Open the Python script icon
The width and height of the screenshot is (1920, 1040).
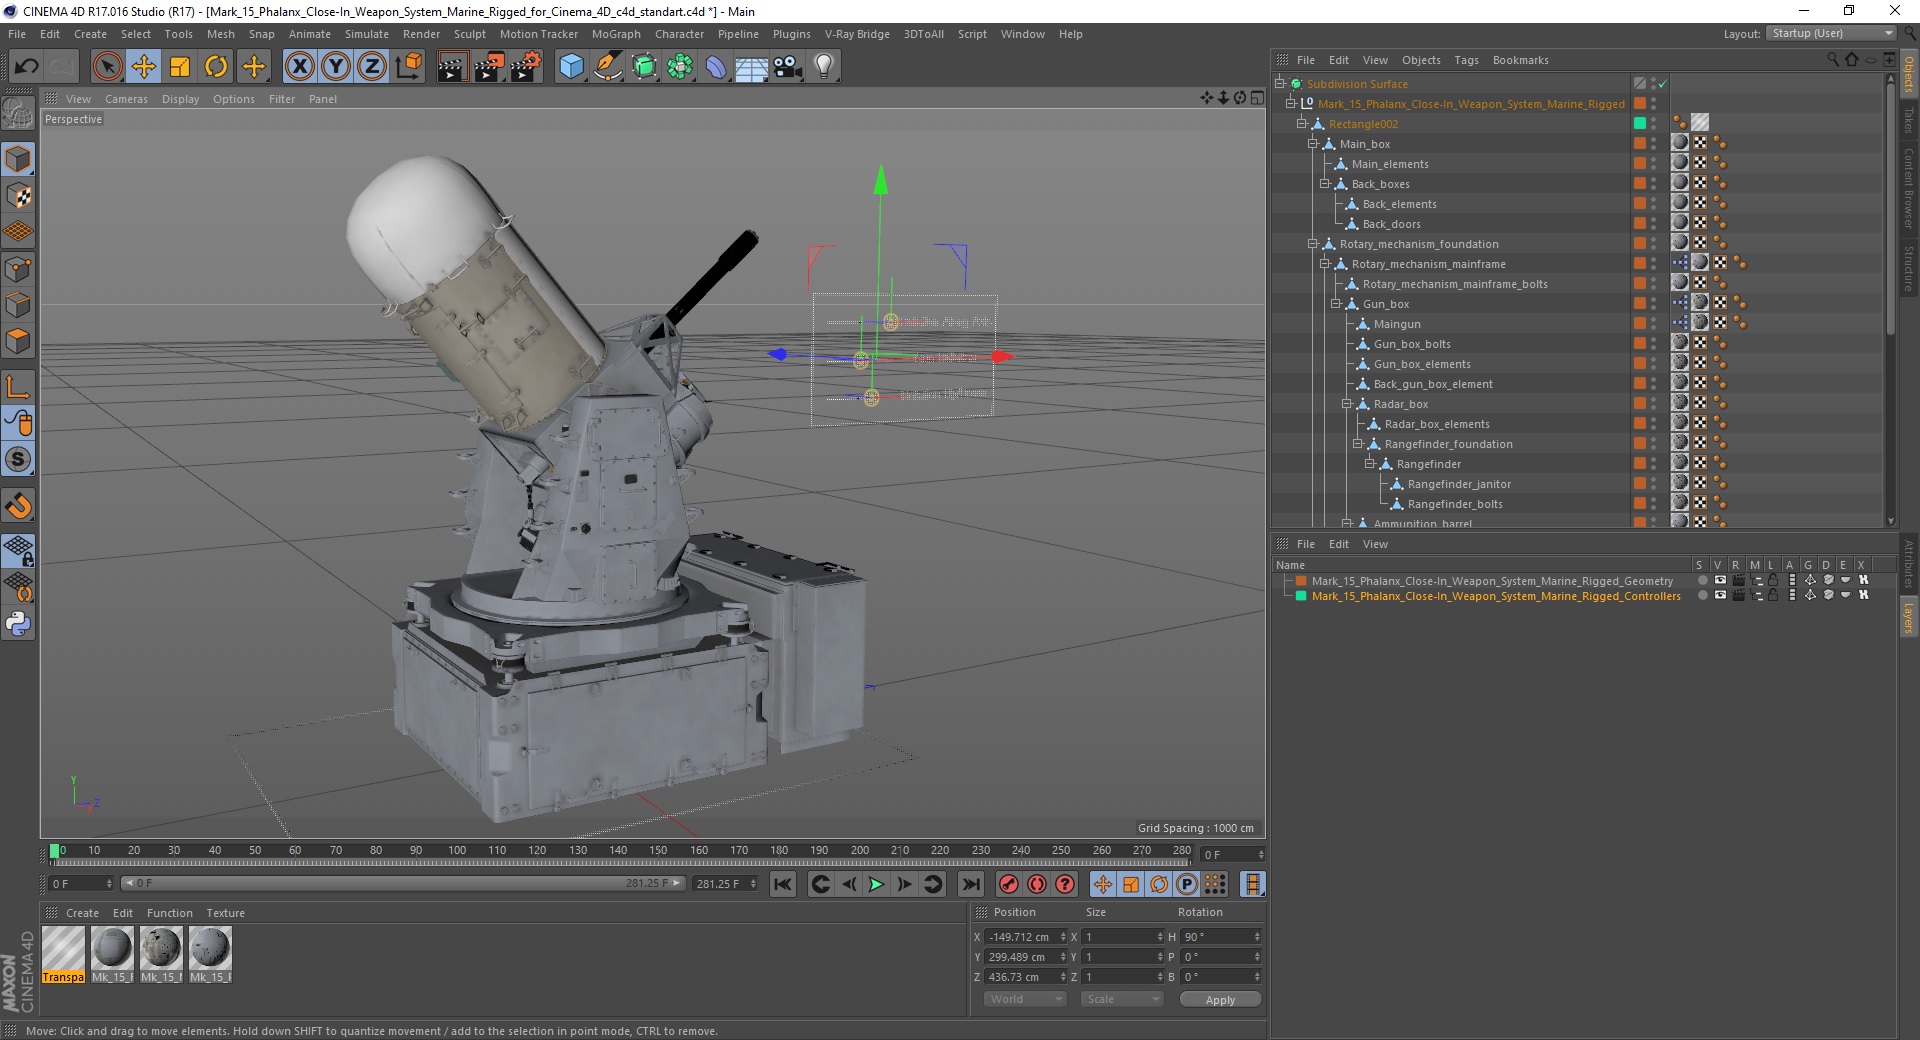tap(18, 624)
